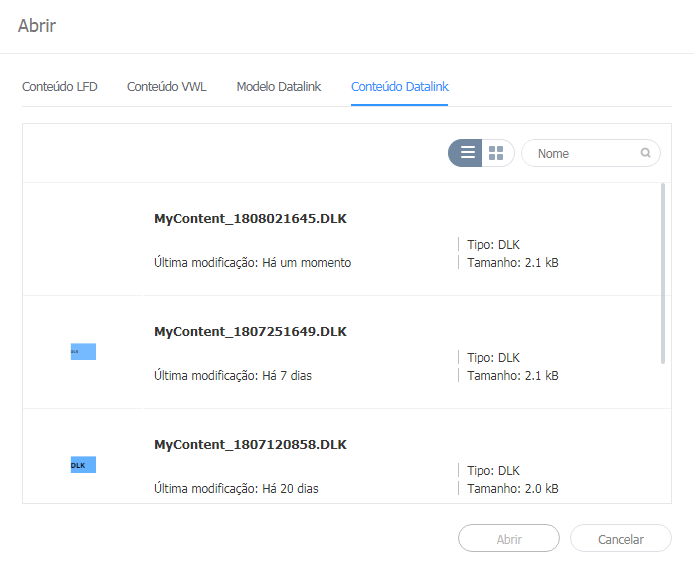
Task: Click the Abrir button
Action: point(508,539)
